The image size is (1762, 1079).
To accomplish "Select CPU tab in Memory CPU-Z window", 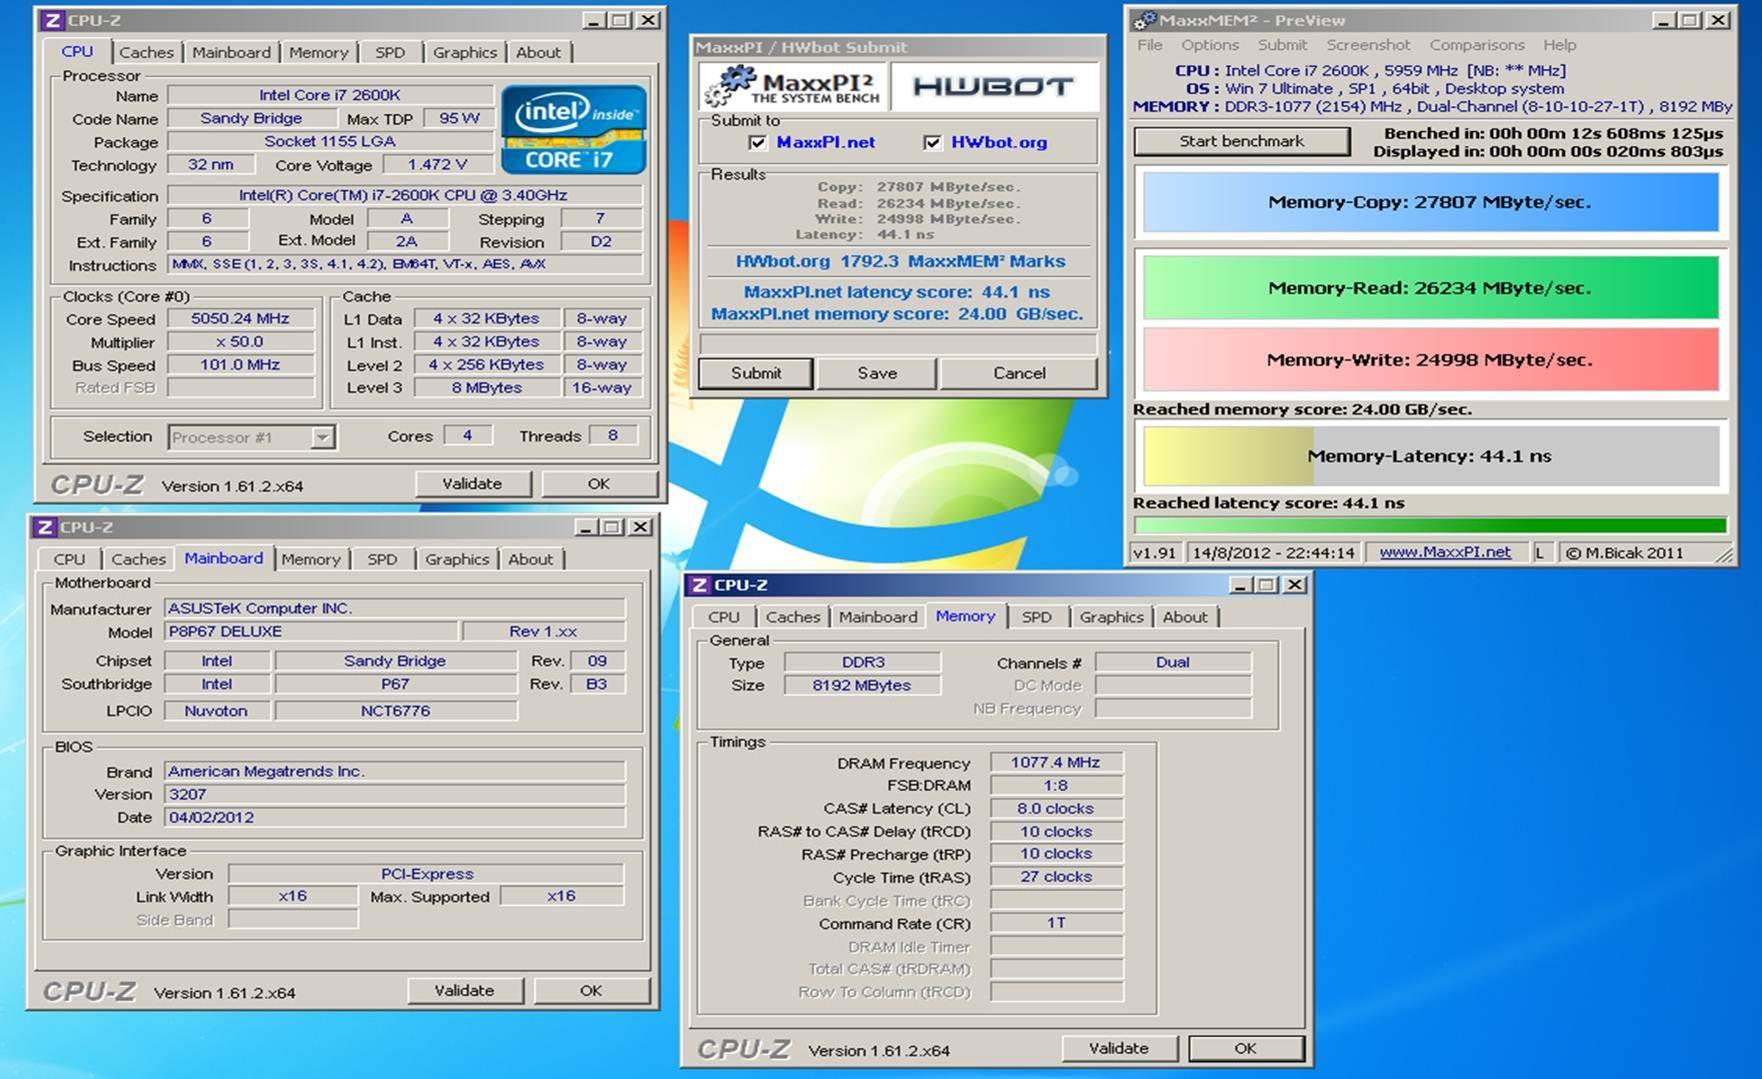I will coord(724,617).
